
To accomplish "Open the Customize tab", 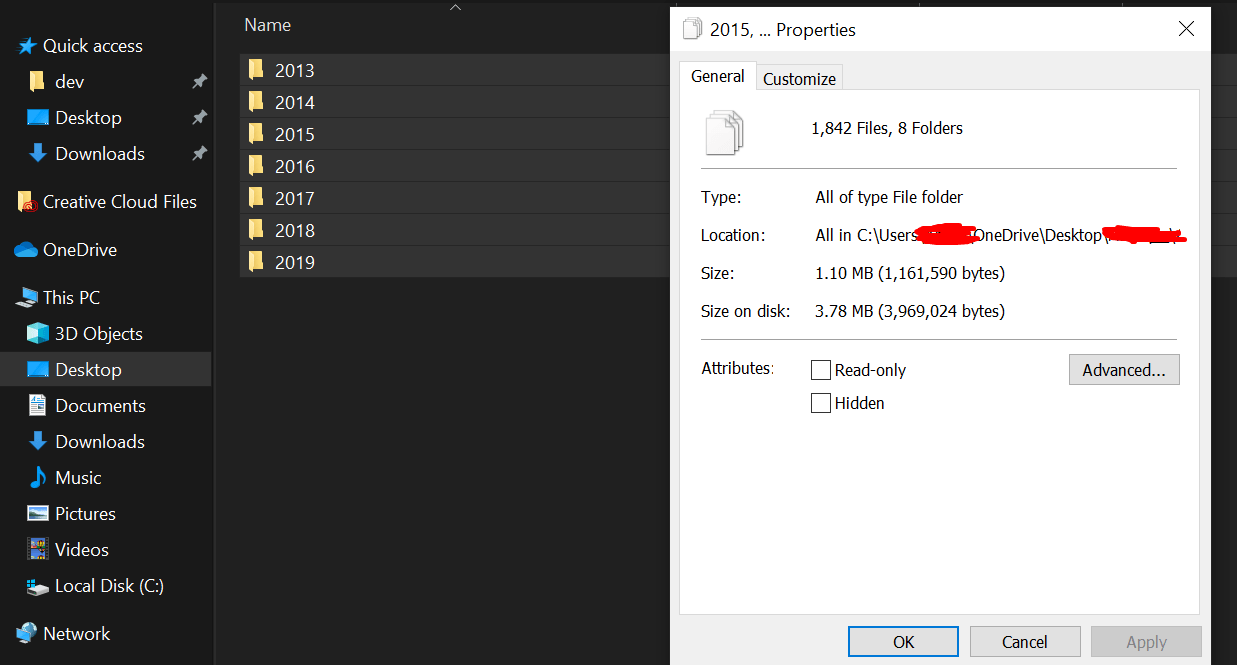I will 799,79.
